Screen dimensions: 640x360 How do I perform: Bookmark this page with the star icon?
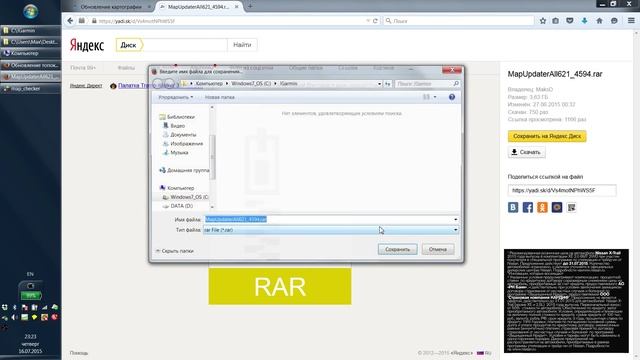click(x=542, y=21)
